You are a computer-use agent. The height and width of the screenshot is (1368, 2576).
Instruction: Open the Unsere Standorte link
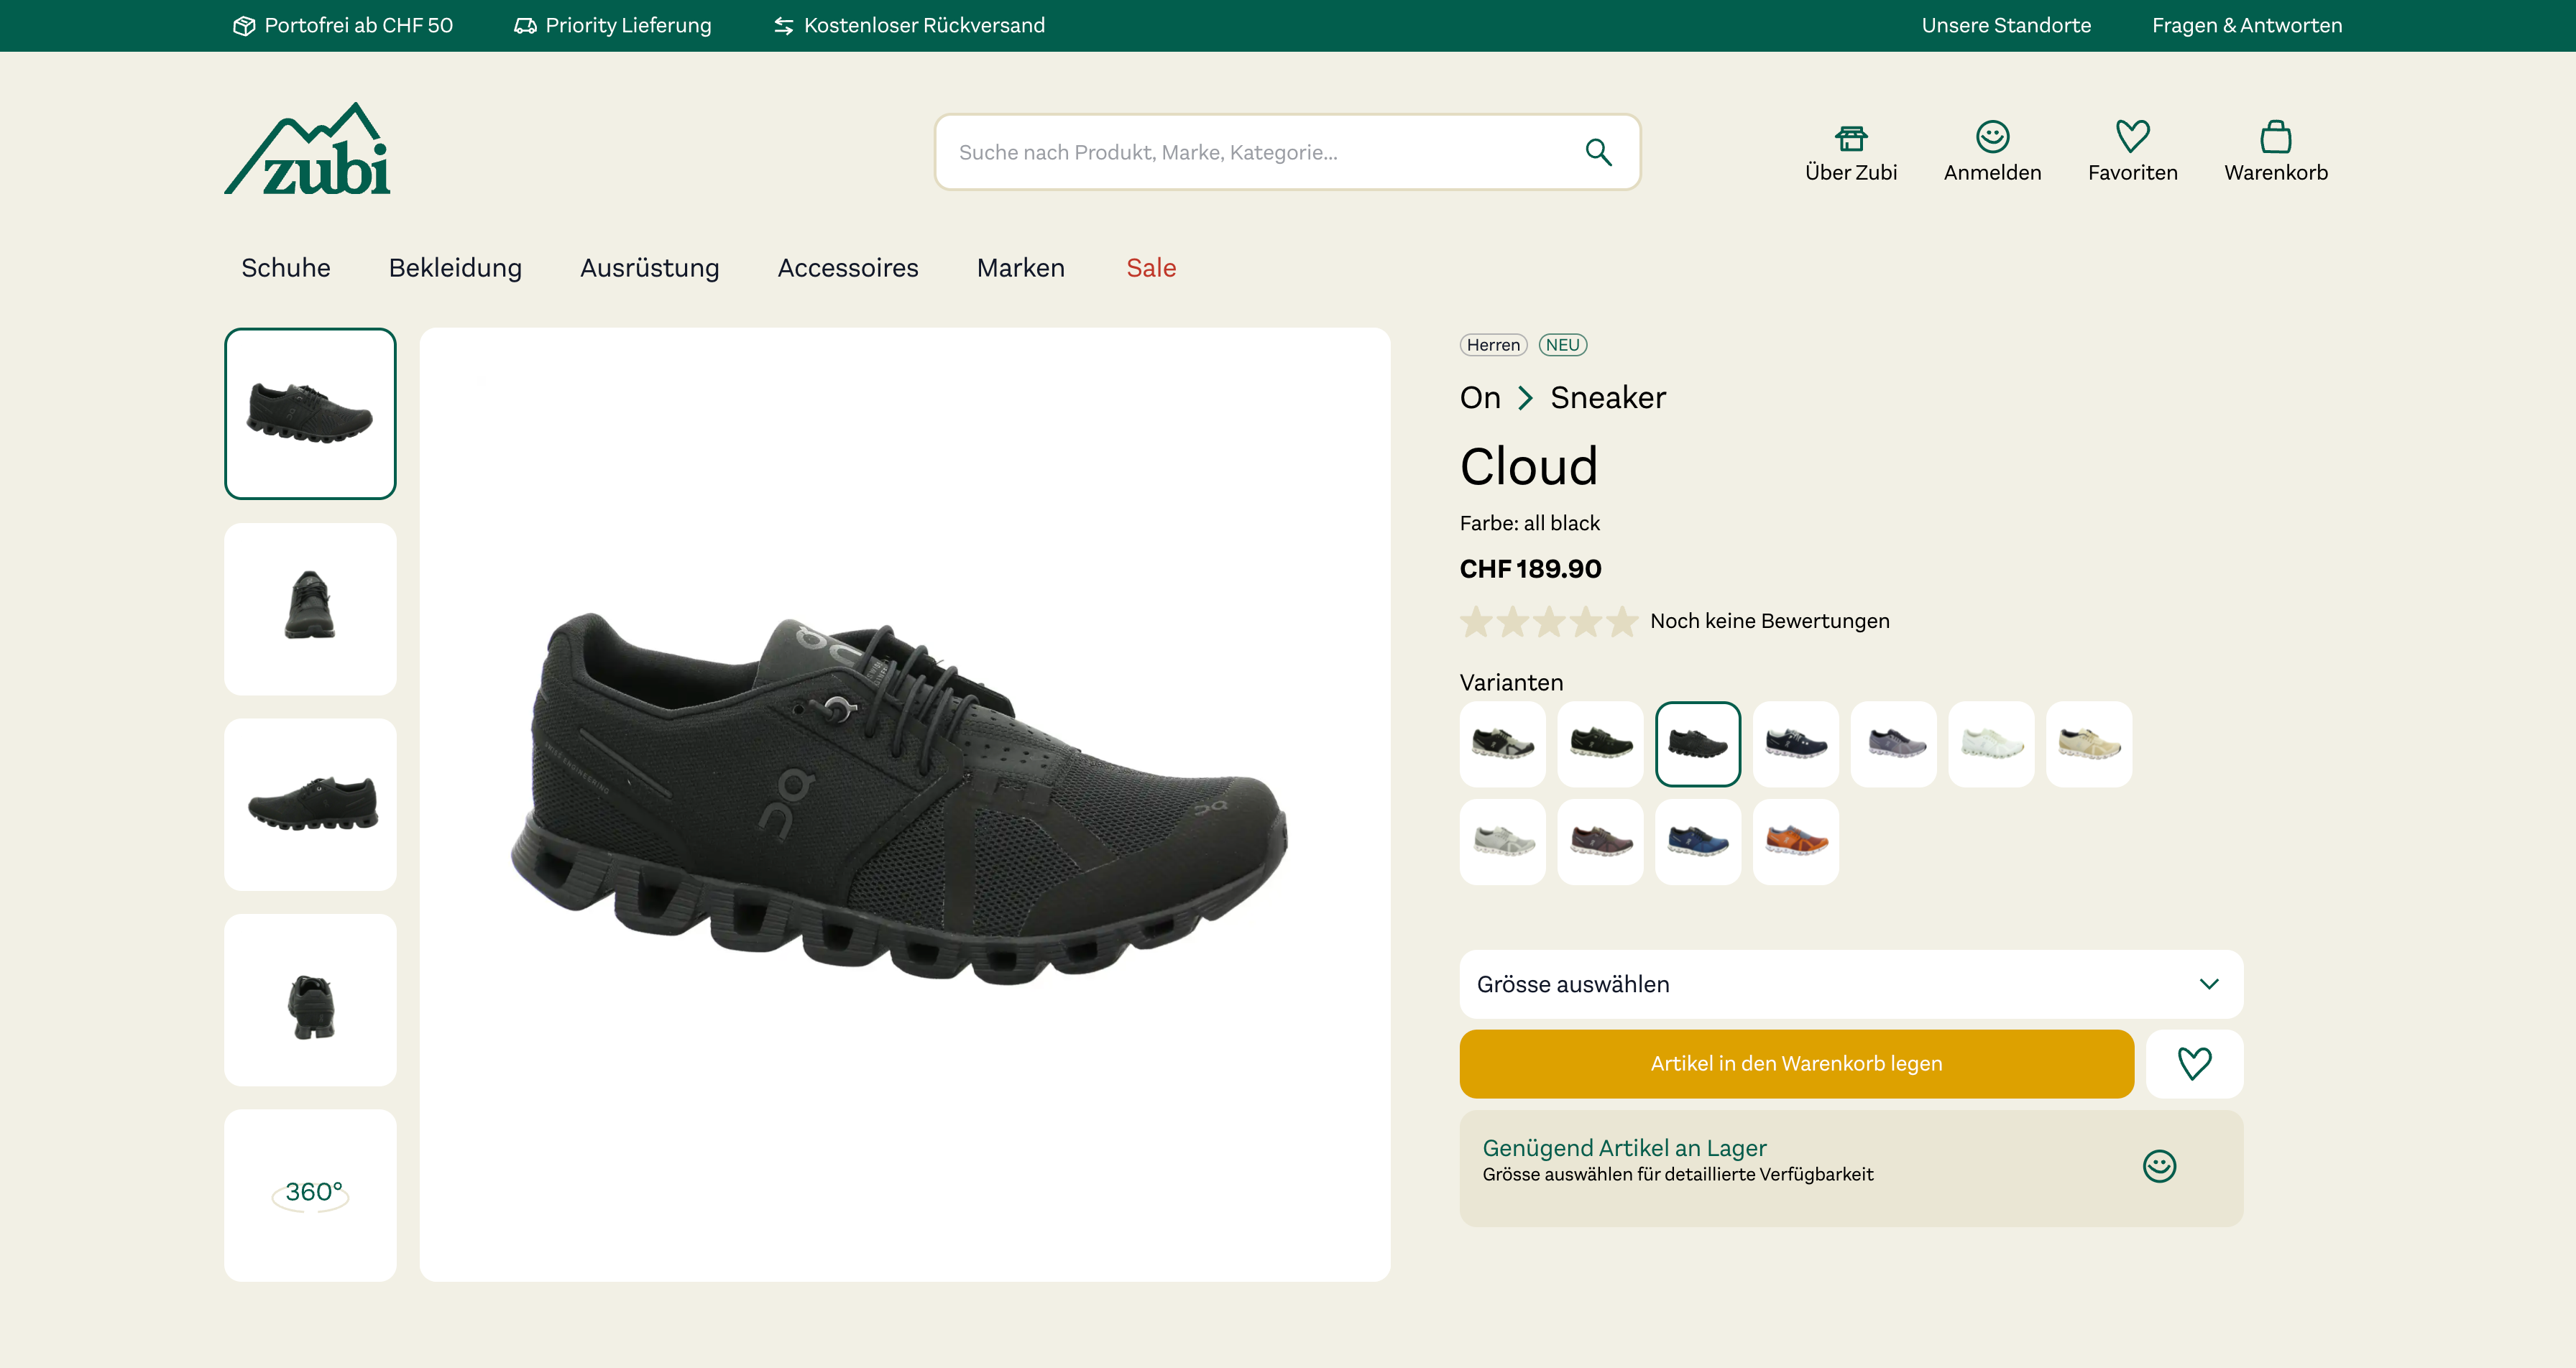coord(2005,25)
